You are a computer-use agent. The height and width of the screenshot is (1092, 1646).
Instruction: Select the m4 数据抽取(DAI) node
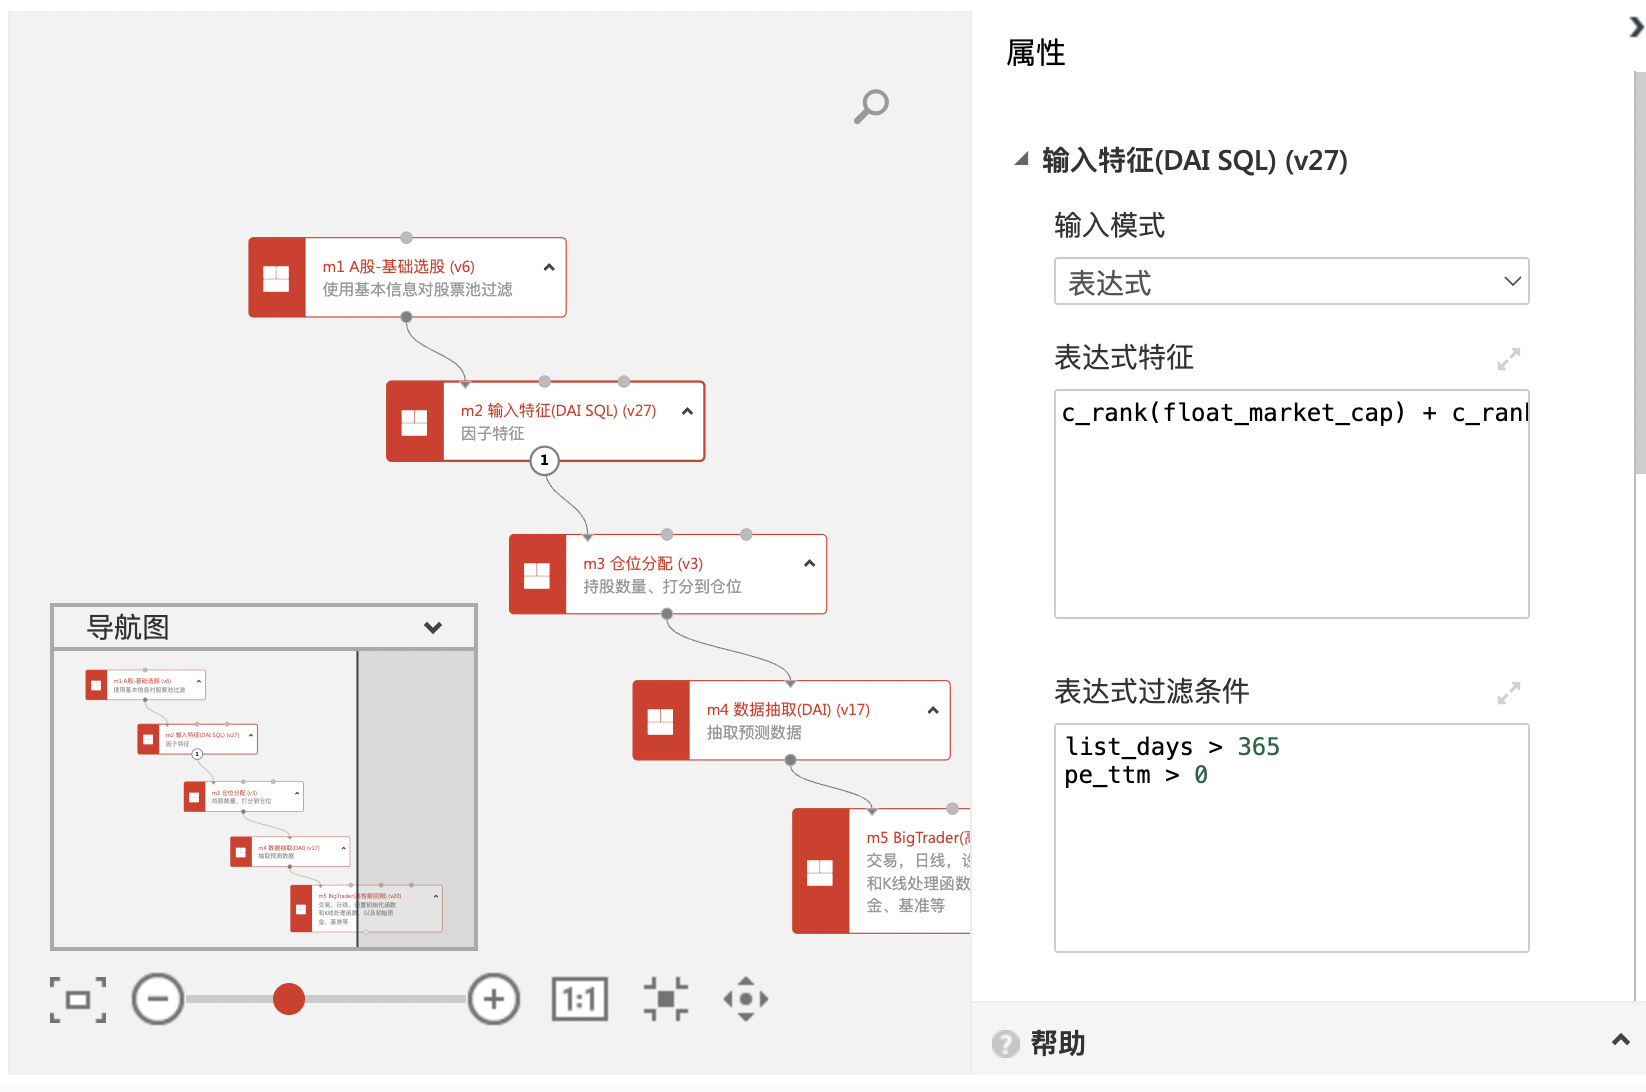click(x=790, y=720)
